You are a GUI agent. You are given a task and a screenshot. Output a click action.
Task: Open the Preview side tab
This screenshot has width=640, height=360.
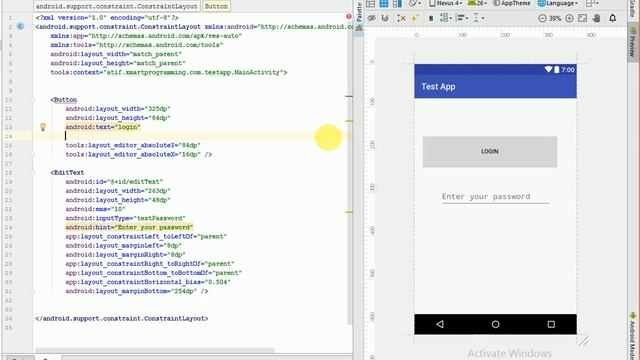click(632, 42)
